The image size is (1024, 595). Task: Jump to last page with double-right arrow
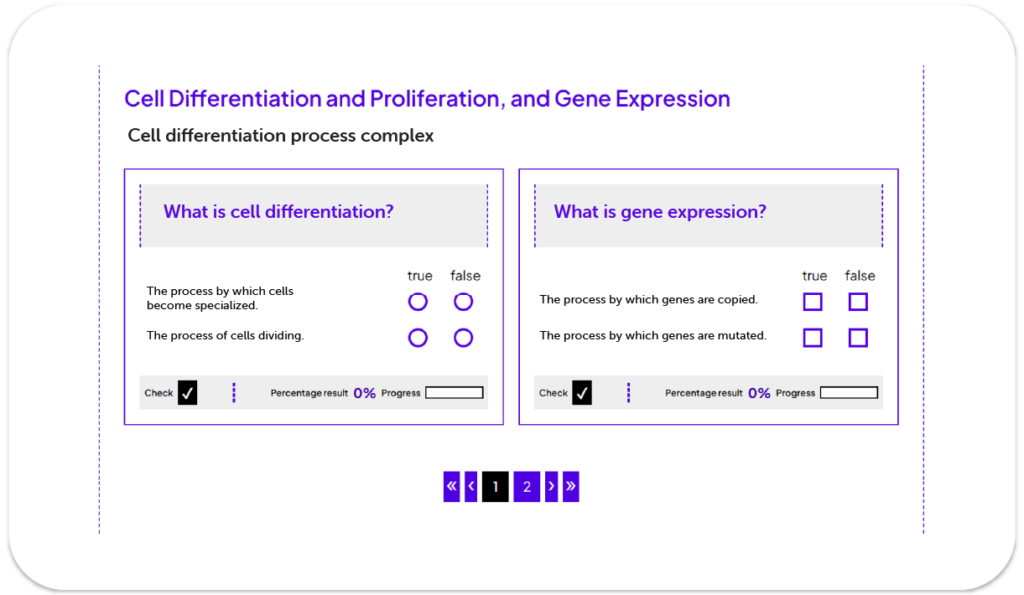click(x=571, y=487)
